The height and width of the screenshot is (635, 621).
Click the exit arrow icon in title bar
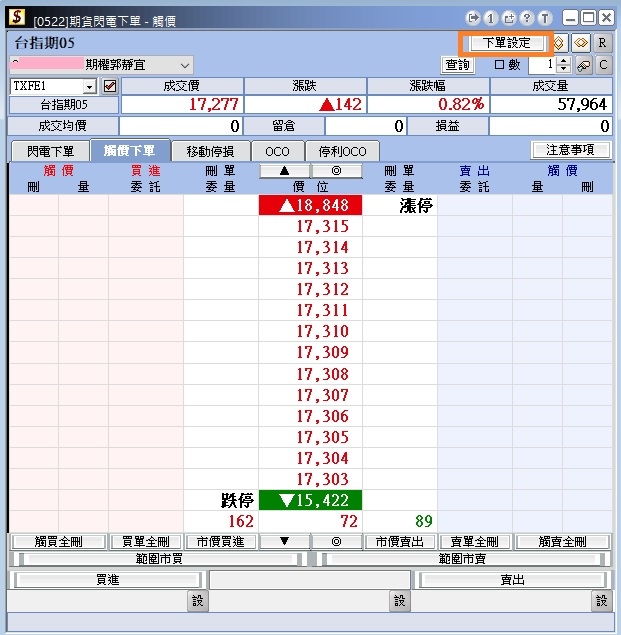472,18
